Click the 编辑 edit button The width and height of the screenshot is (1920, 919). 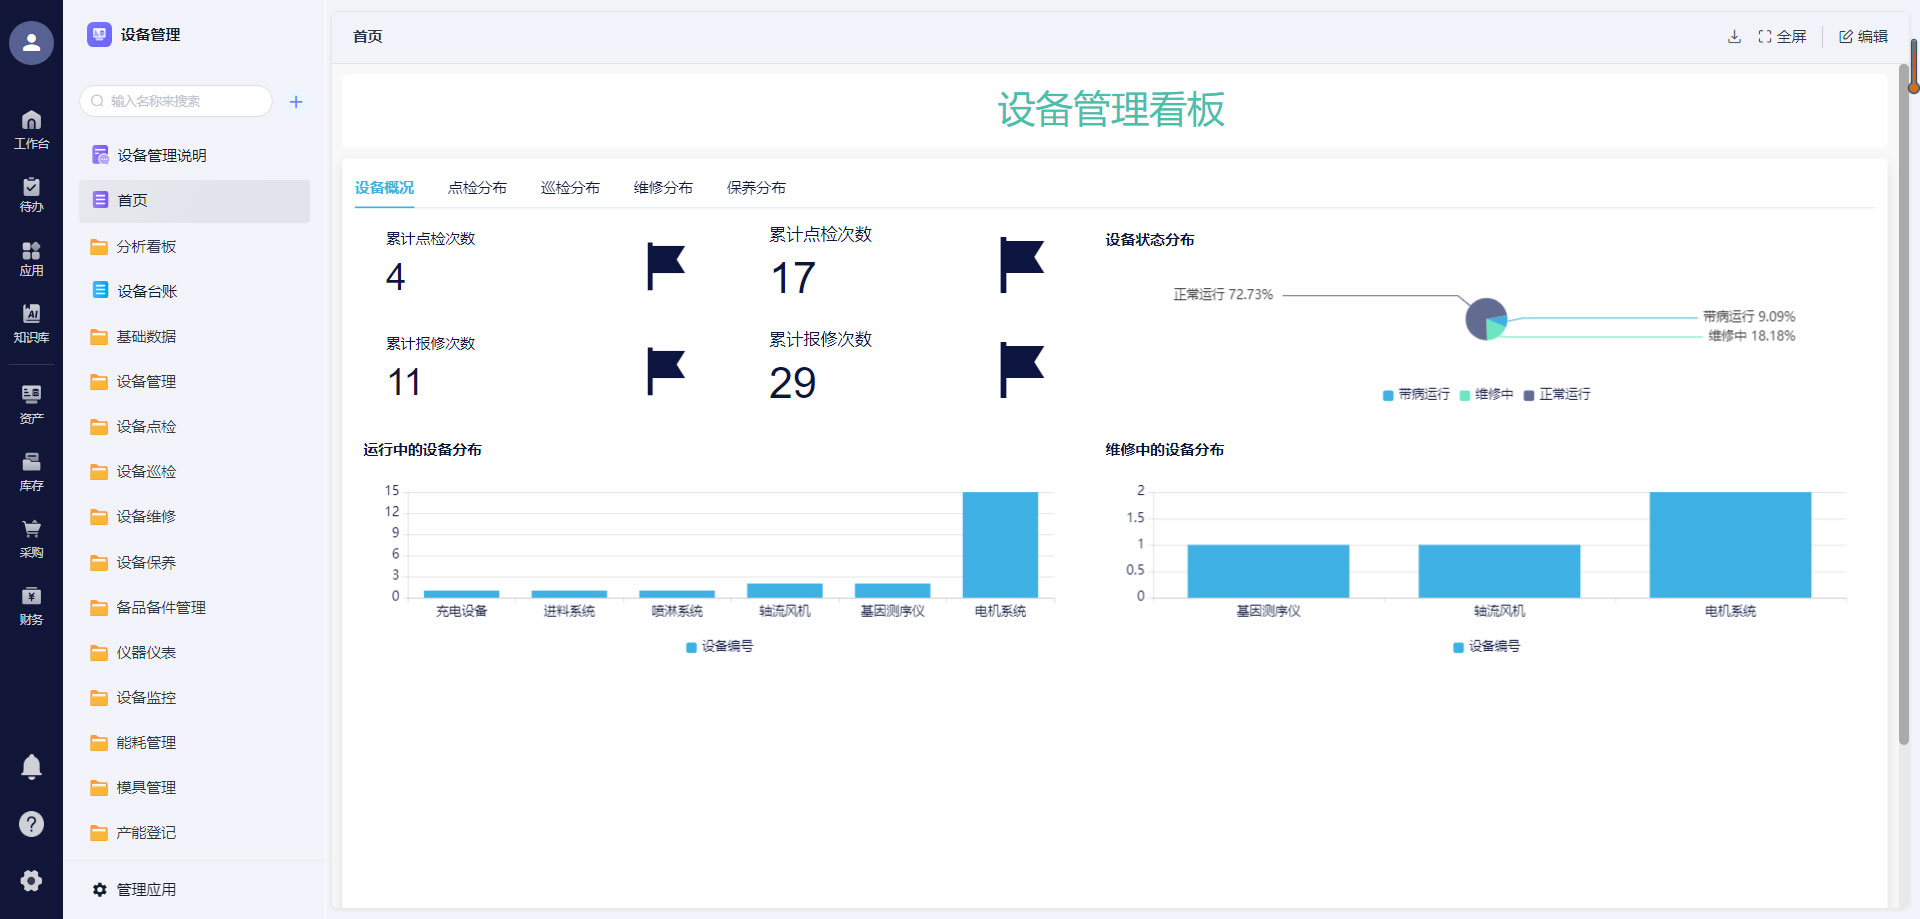1863,37
